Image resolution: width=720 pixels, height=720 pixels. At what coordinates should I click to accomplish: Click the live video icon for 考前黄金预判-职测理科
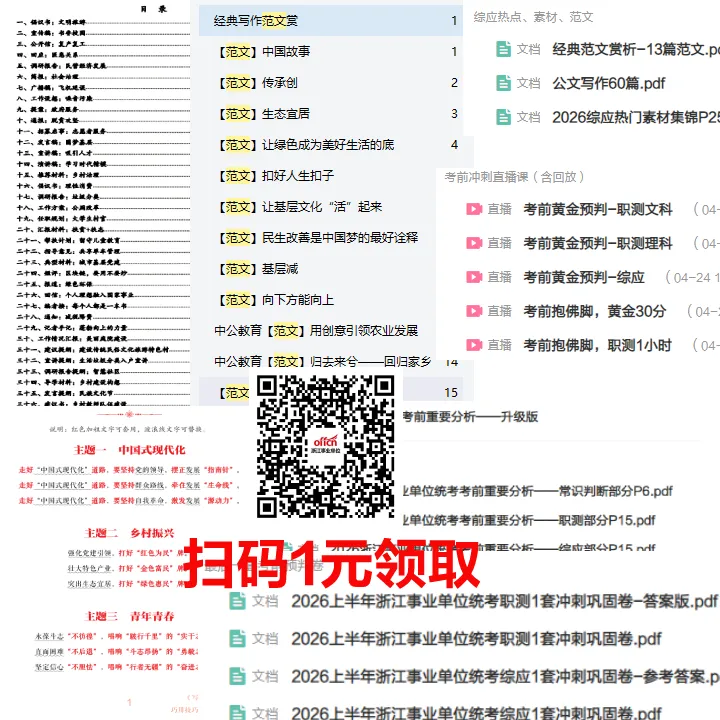[x=474, y=243]
